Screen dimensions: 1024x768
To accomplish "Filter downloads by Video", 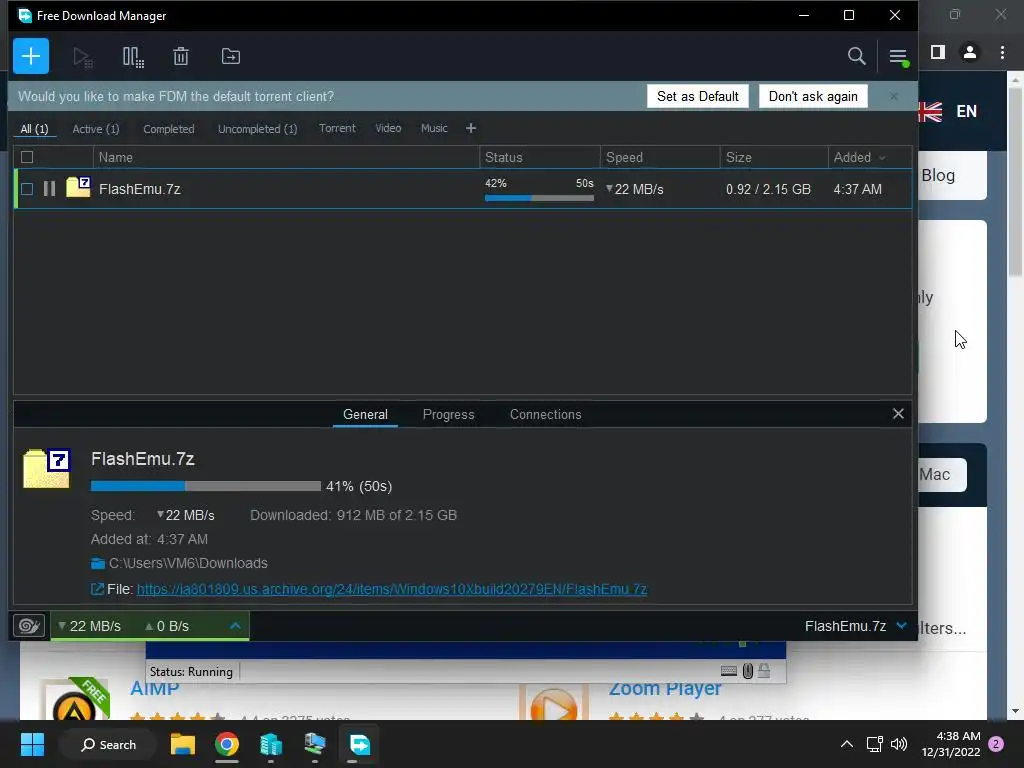I will tap(388, 128).
